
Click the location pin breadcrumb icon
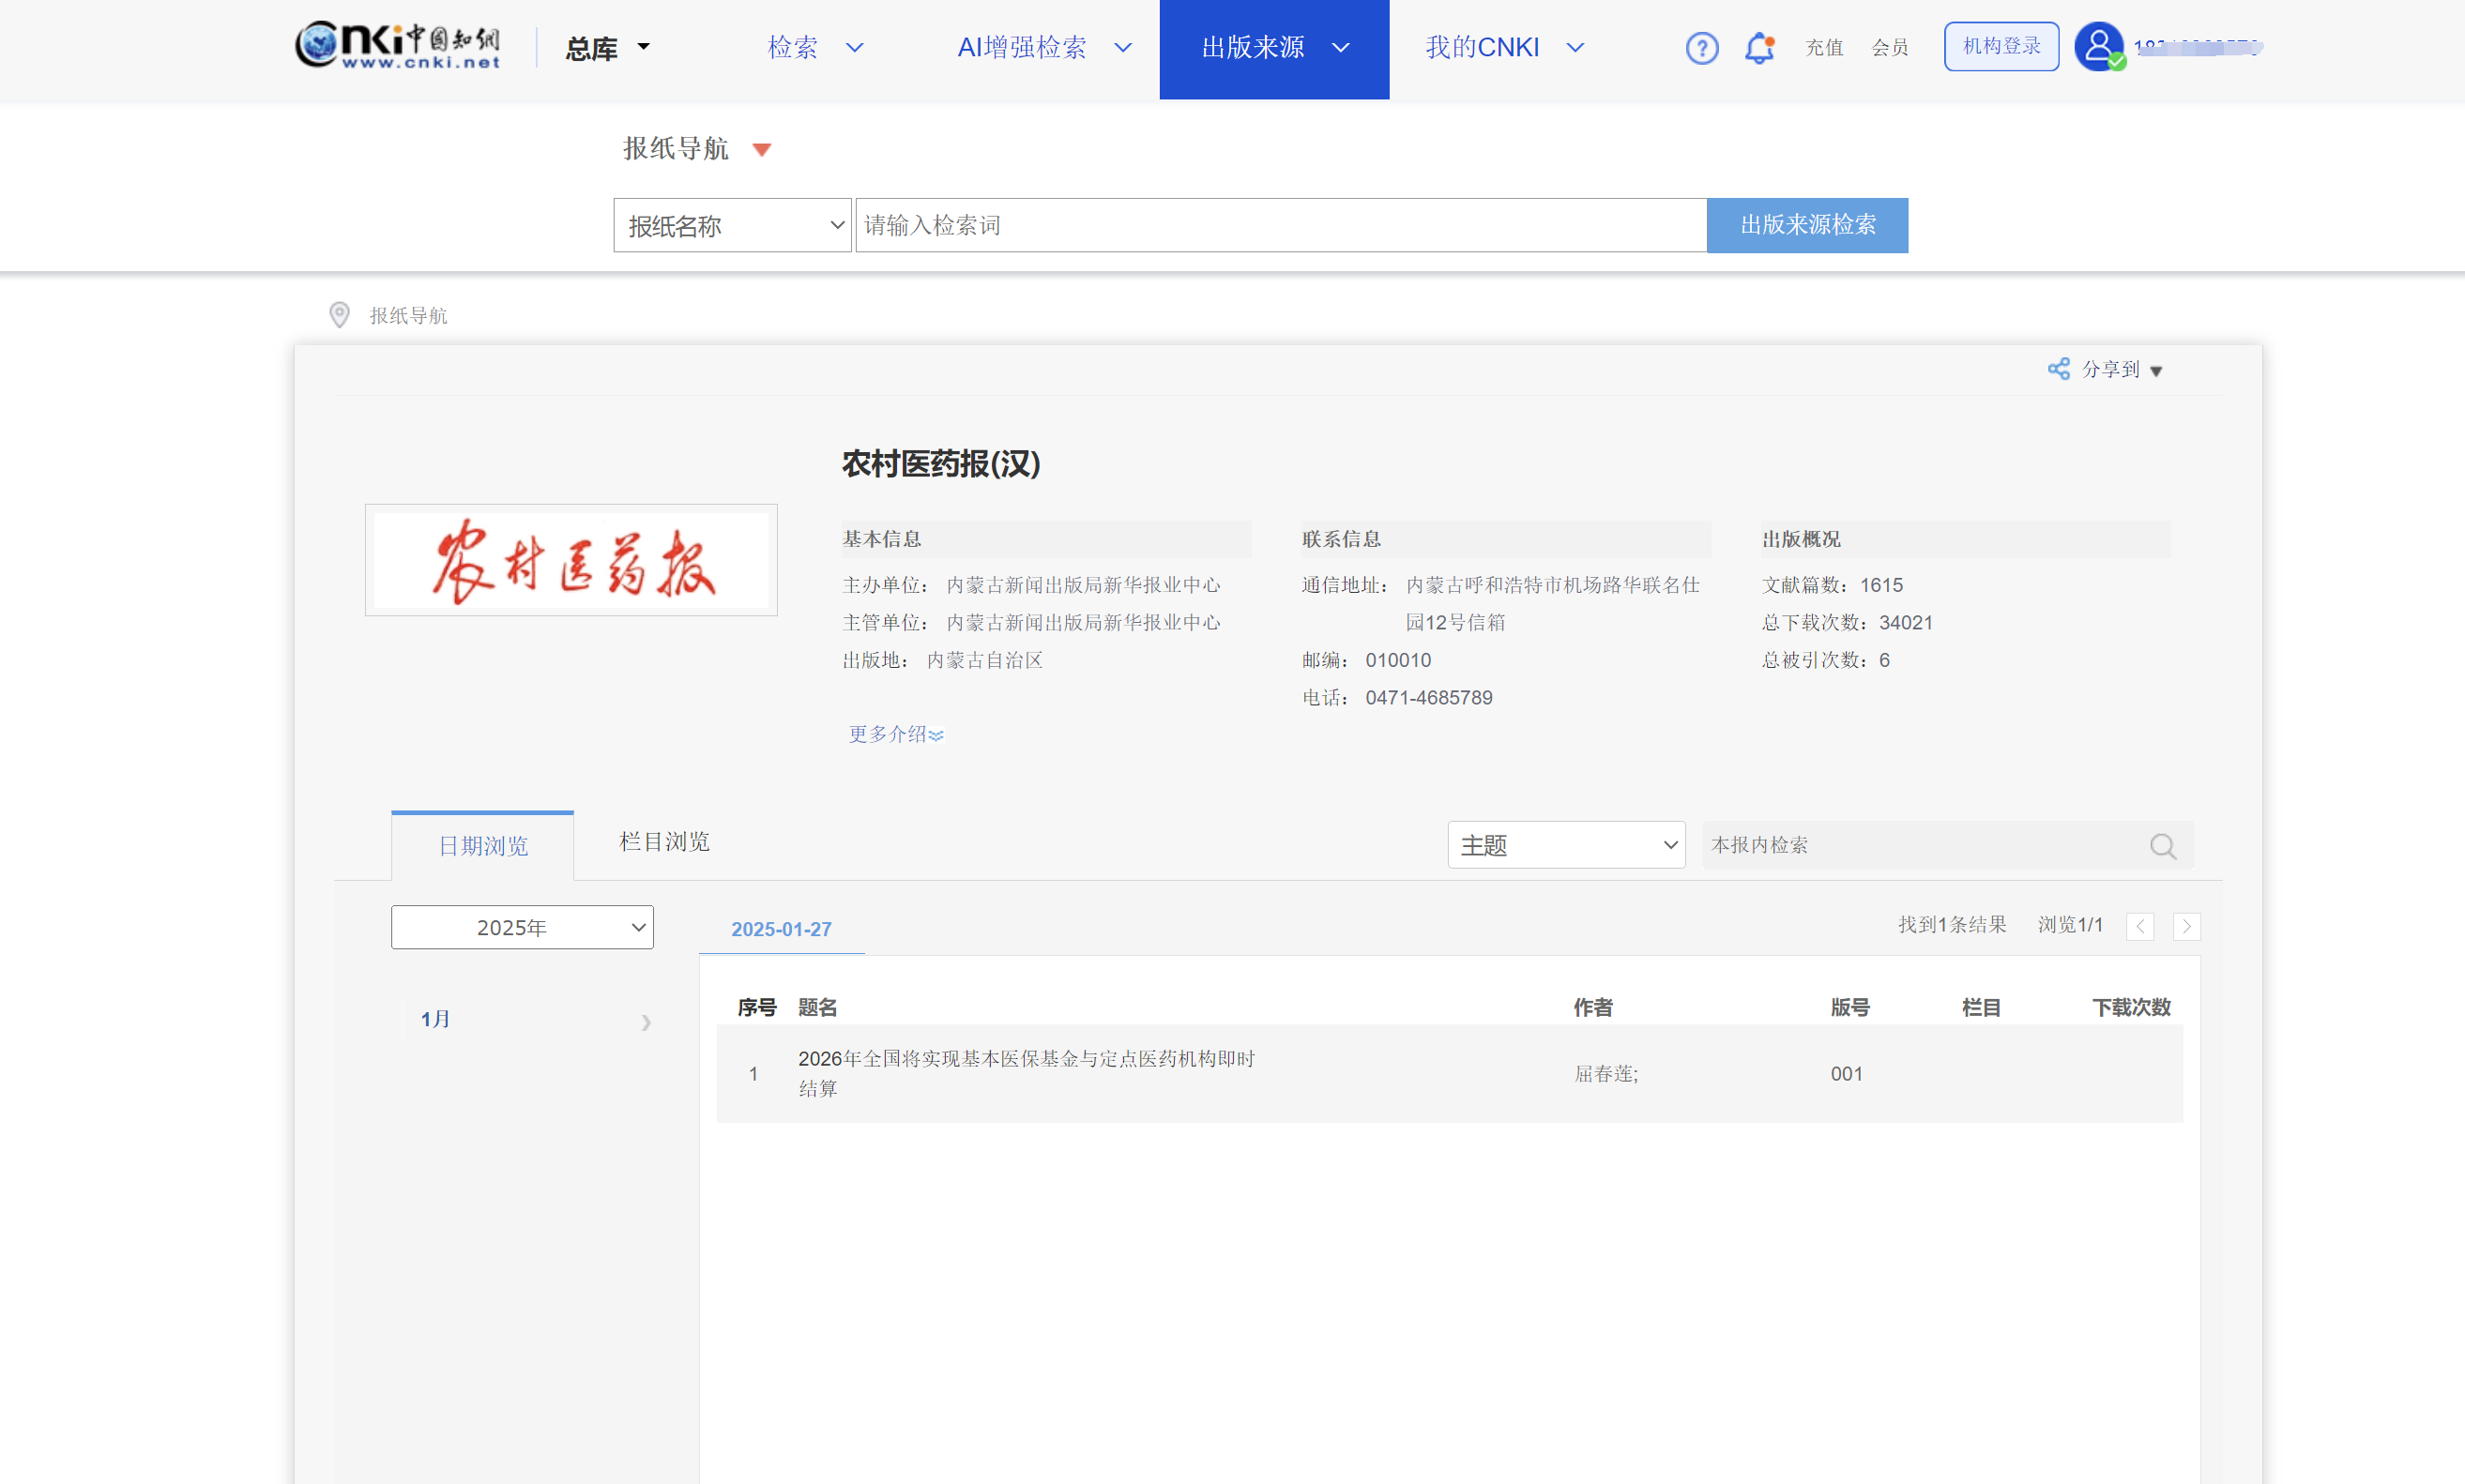pos(339,315)
